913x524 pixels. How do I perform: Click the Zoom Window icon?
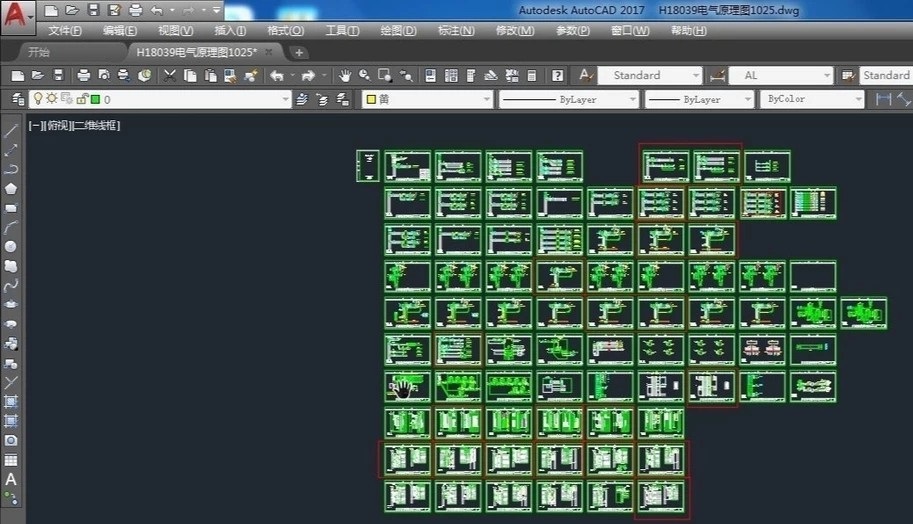[x=385, y=75]
